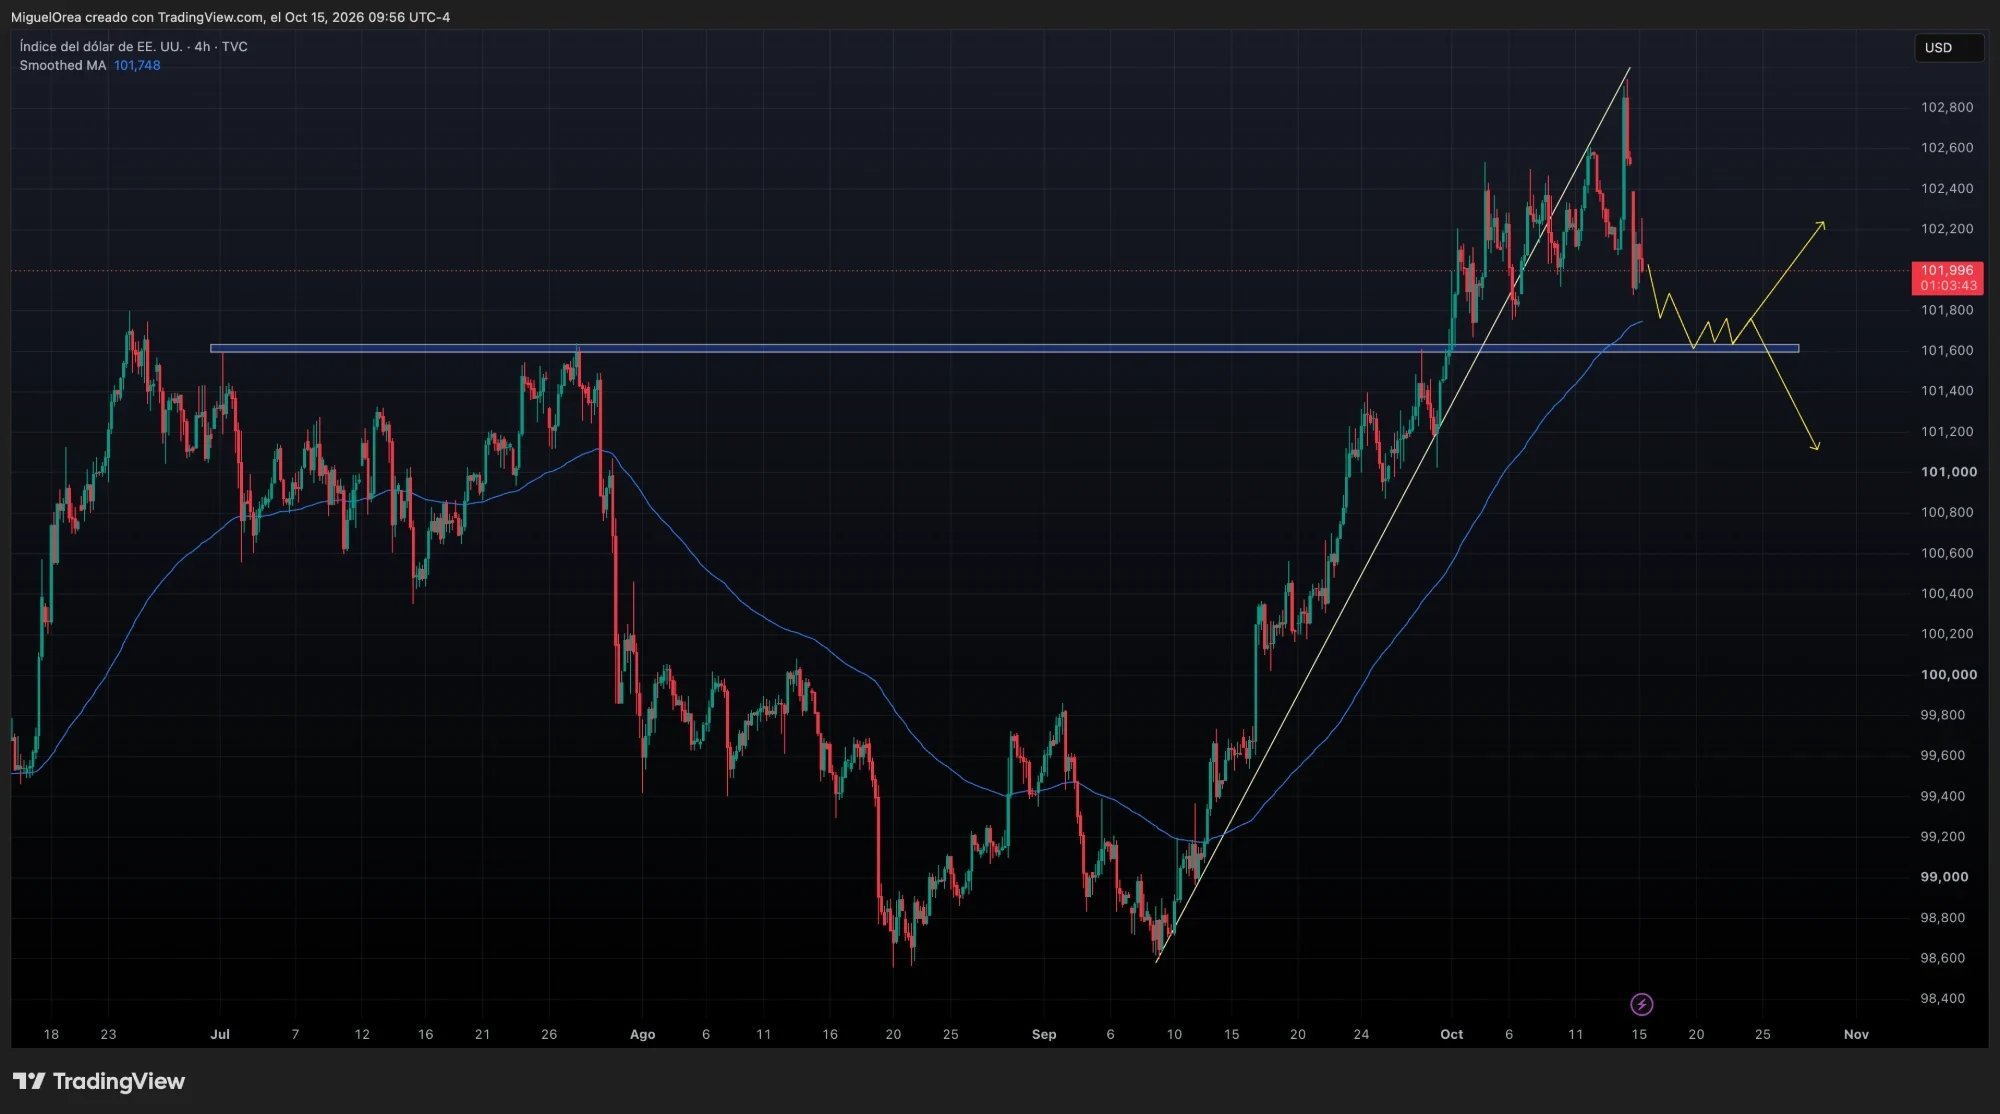Screen dimensions: 2000x1114
Task: Click the 101,600 price axis label
Action: (x=1947, y=350)
